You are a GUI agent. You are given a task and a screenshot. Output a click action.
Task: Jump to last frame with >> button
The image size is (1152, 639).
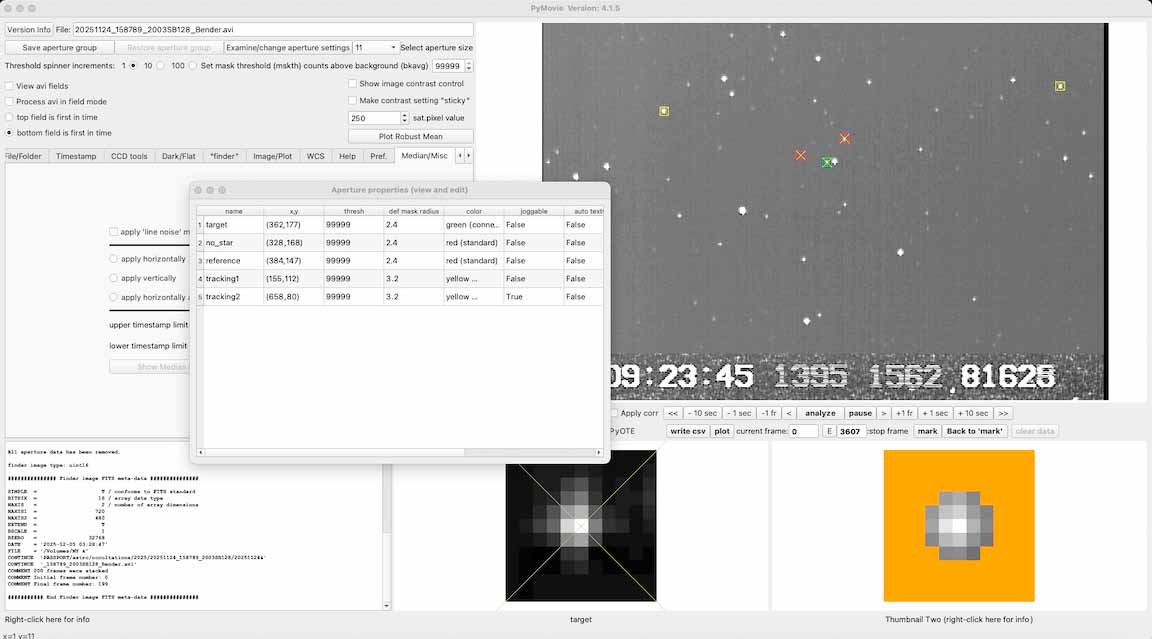coord(1003,413)
